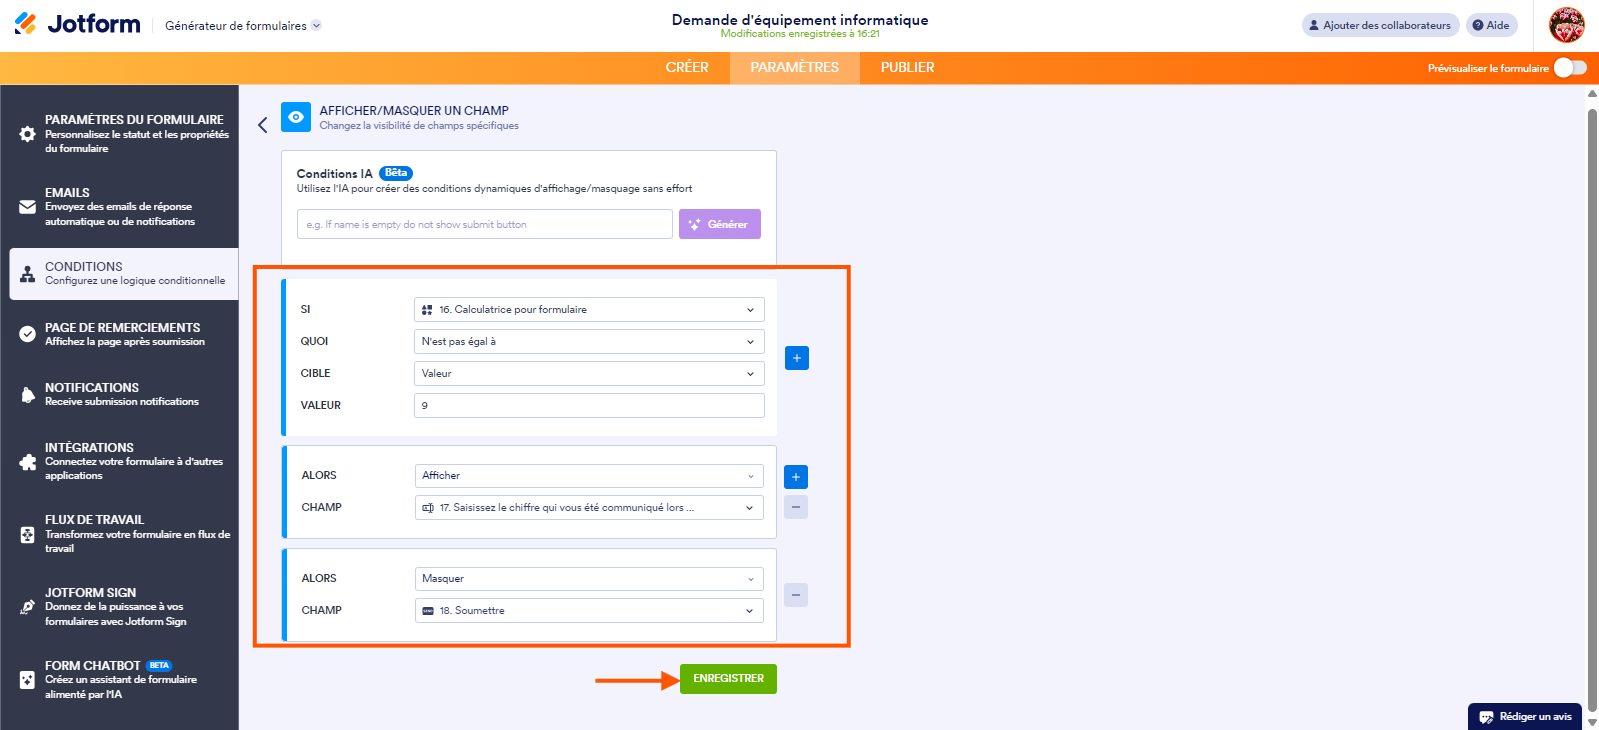Open the ALORS dropdown showing Masquer
This screenshot has height=730, width=1599.
pos(589,579)
